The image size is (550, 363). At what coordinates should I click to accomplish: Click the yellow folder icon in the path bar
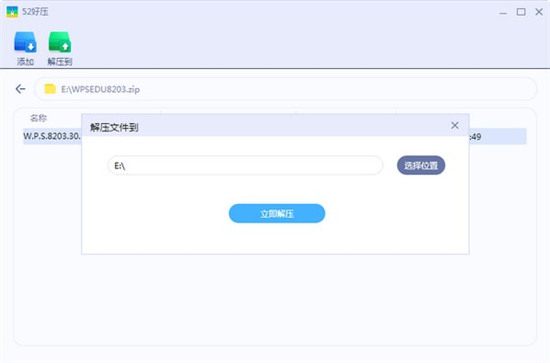tap(50, 89)
